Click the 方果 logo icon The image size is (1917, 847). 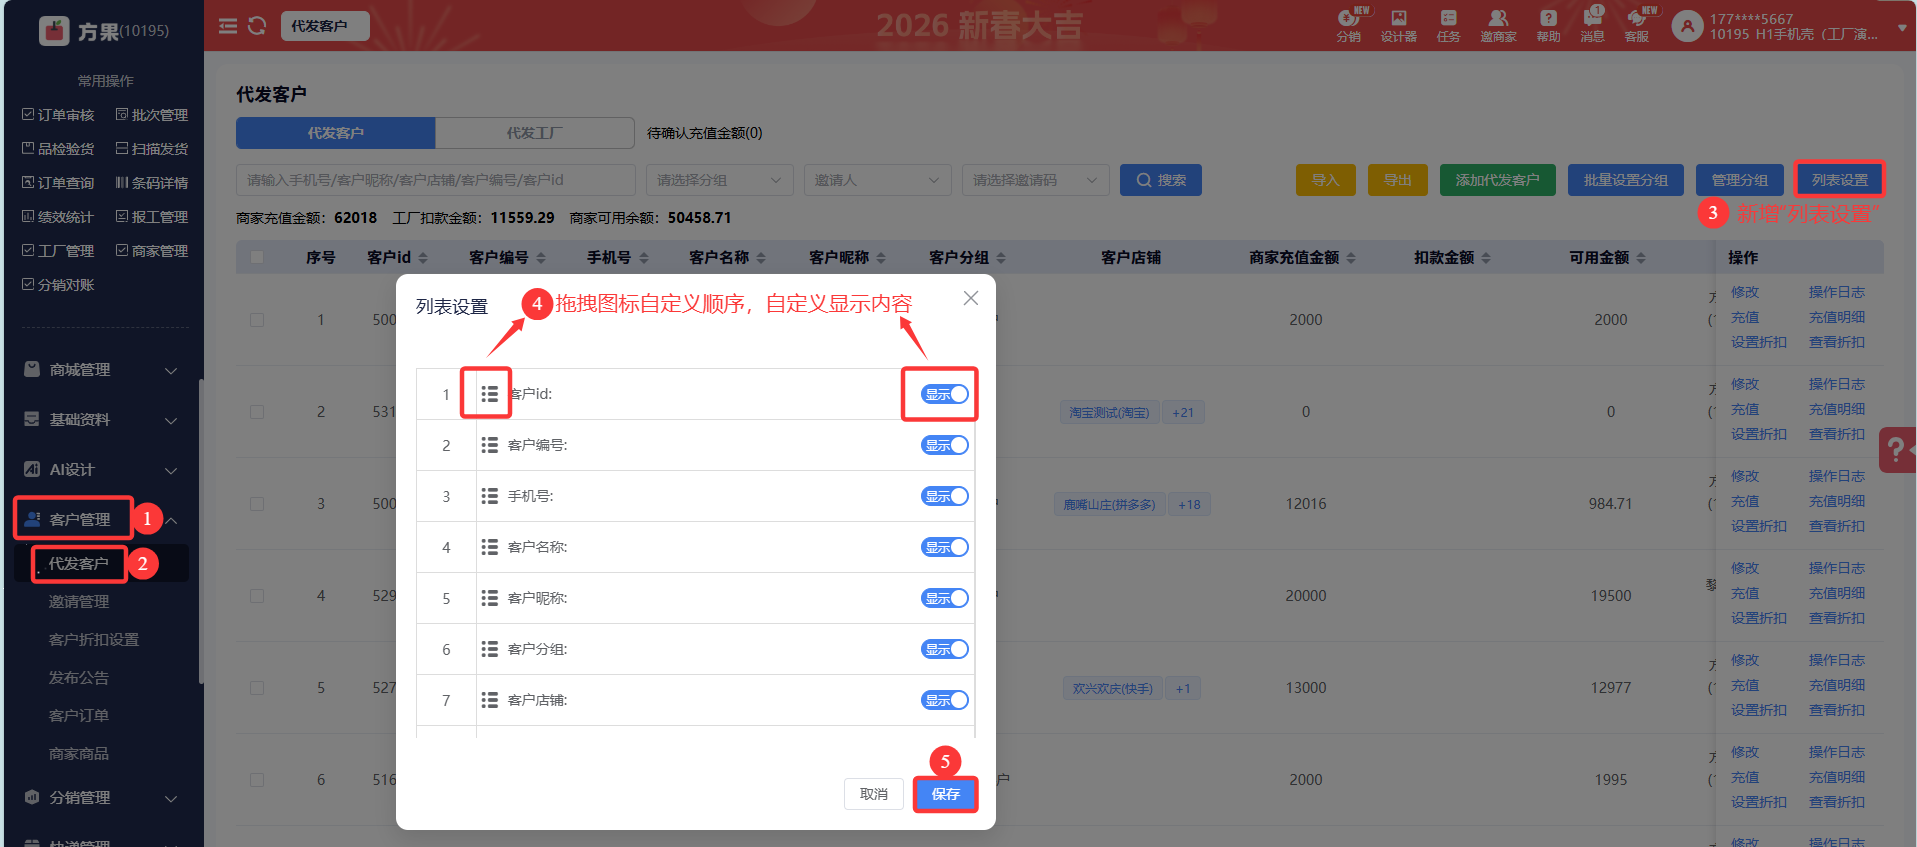click(x=54, y=31)
